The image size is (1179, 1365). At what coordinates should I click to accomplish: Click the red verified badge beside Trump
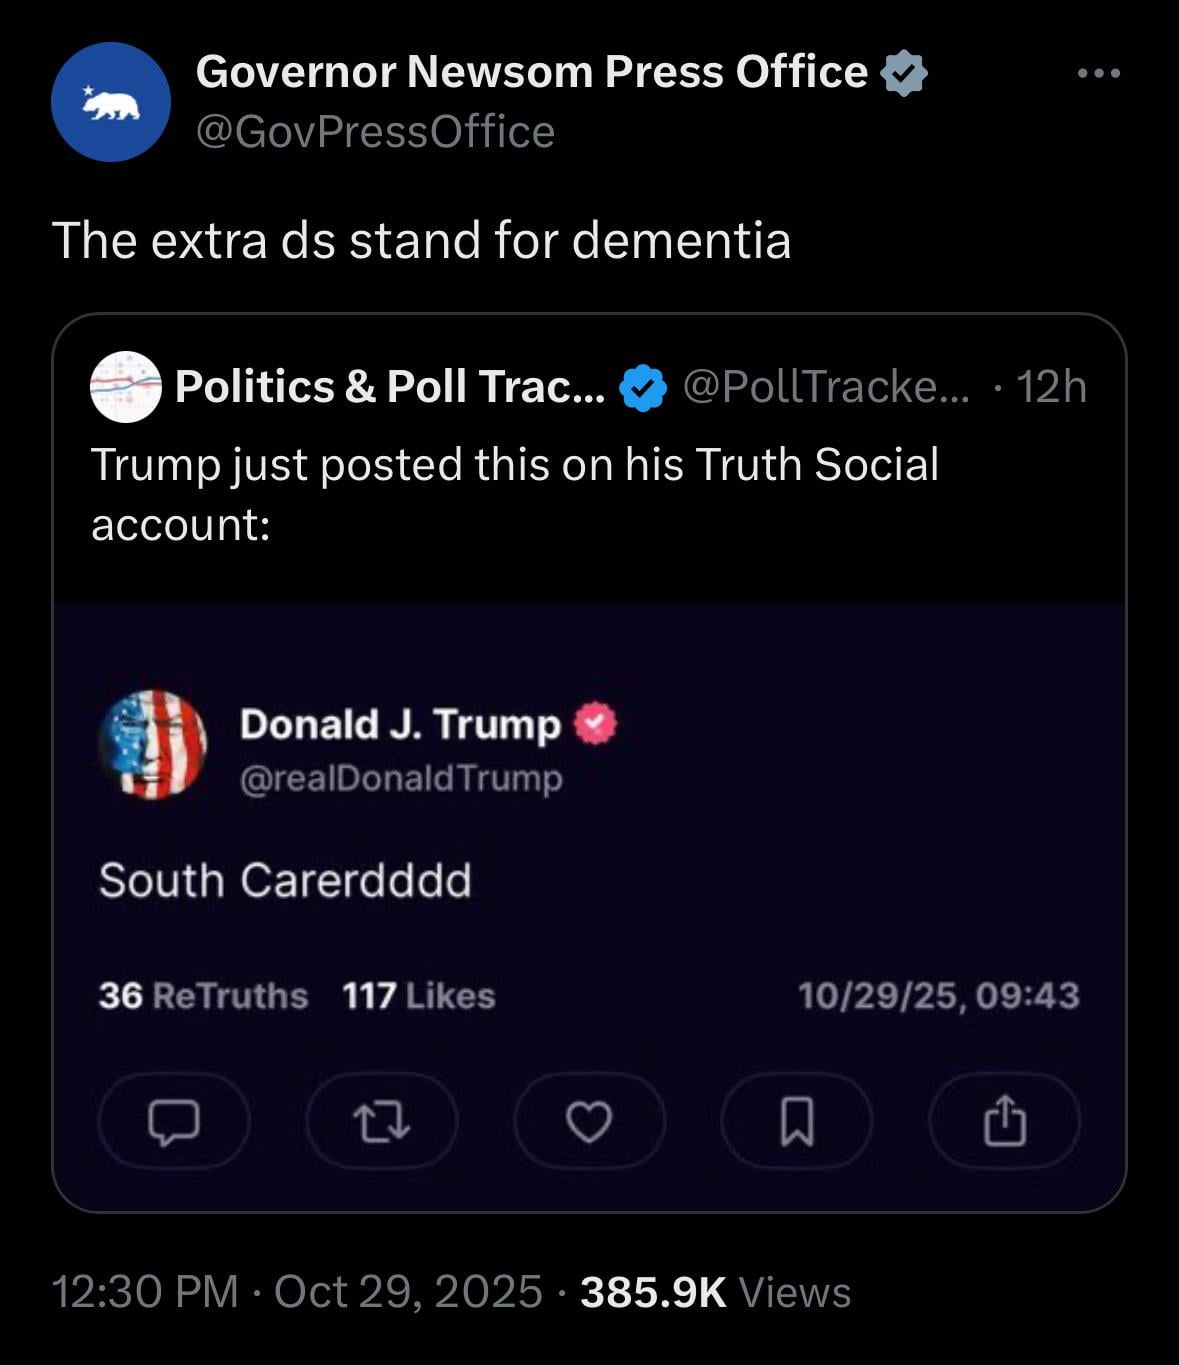596,723
